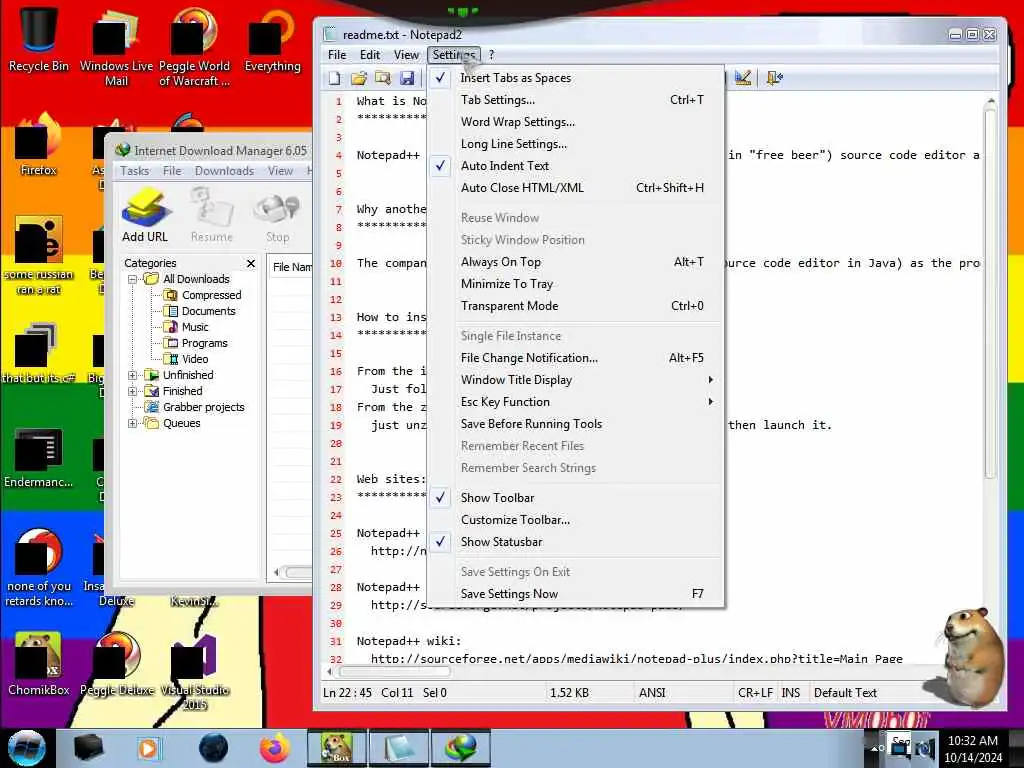The width and height of the screenshot is (1024, 768).
Task: Enable Auto Close HTML/XML
Action: [x=575, y=188]
